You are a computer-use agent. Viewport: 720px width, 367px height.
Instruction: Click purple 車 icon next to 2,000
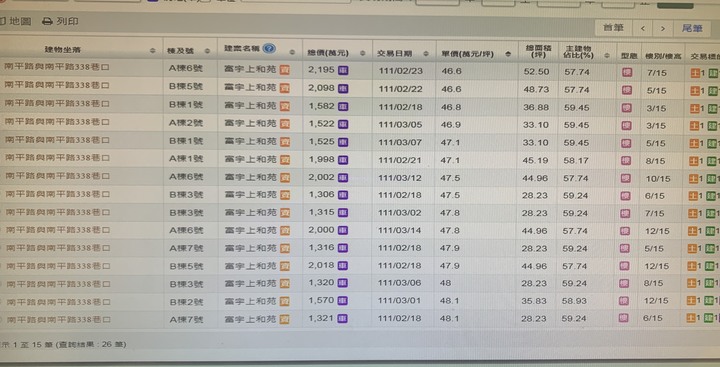click(x=343, y=231)
